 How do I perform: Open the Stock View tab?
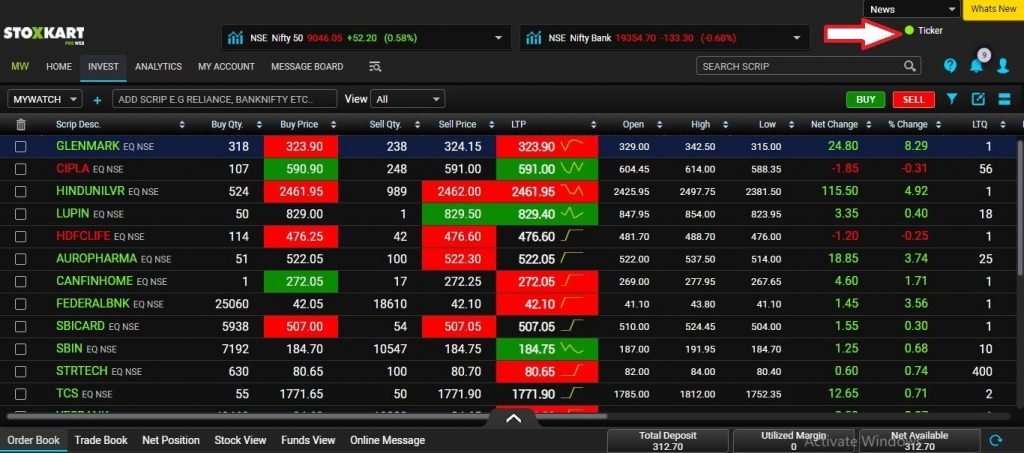point(240,440)
